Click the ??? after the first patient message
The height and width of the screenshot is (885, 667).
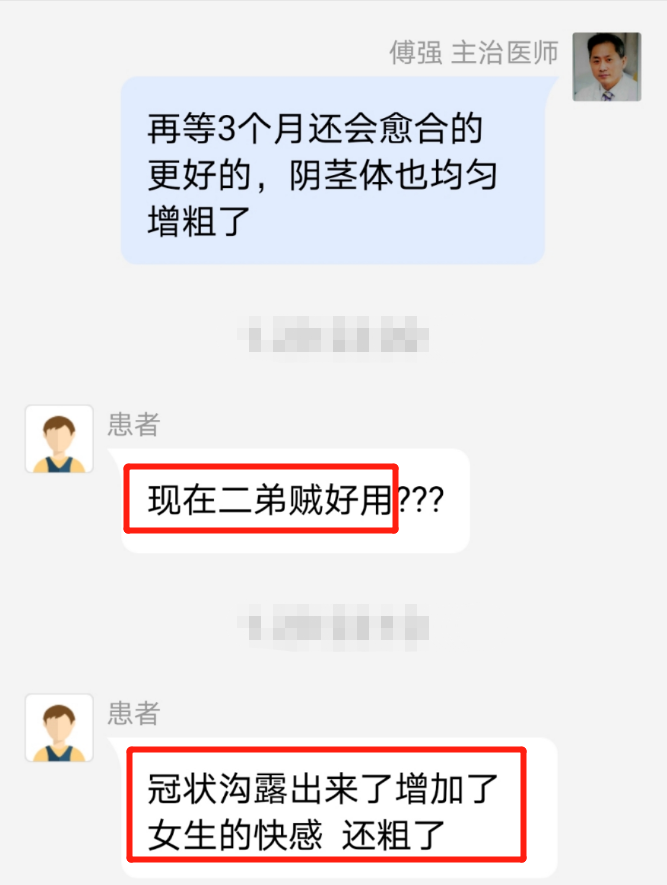(x=421, y=500)
